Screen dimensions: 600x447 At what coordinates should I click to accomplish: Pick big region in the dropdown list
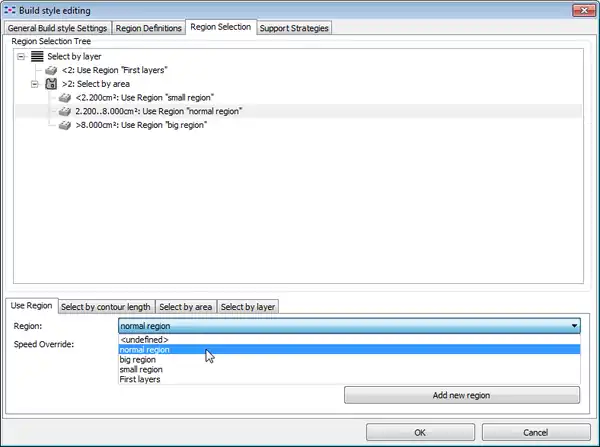pos(139,359)
